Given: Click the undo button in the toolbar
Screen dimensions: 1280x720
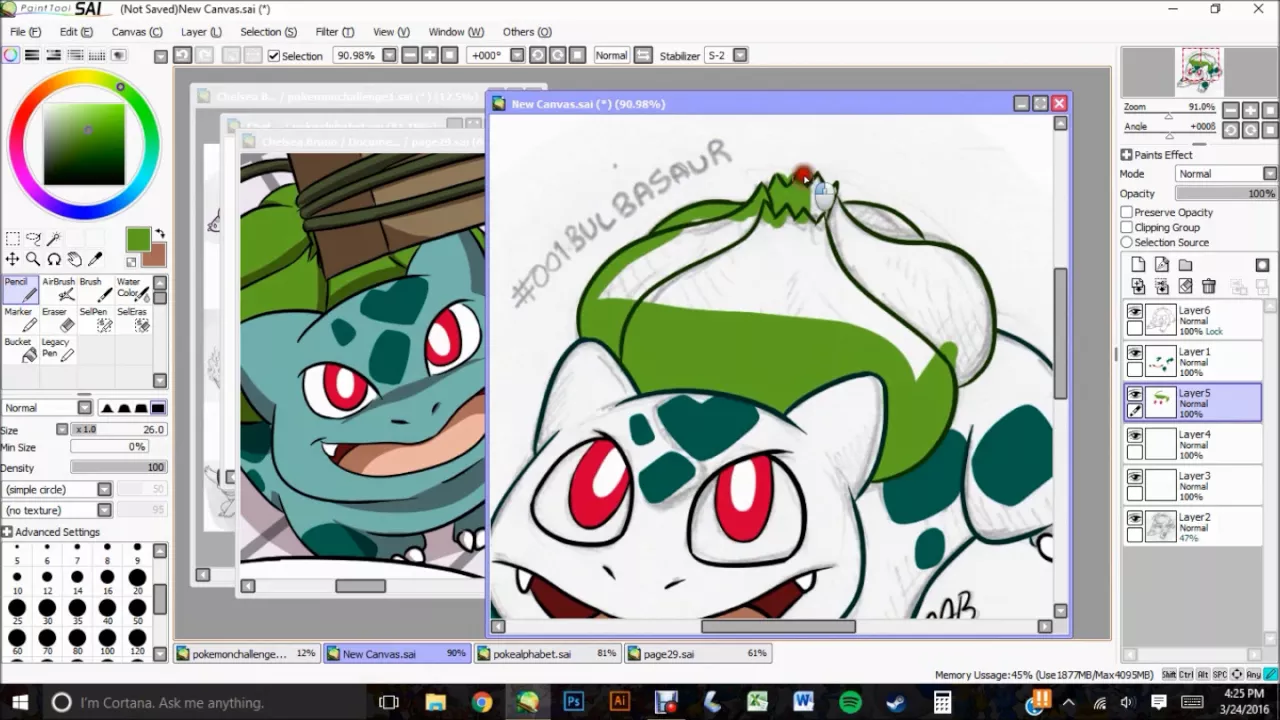Looking at the screenshot, I should [x=182, y=56].
